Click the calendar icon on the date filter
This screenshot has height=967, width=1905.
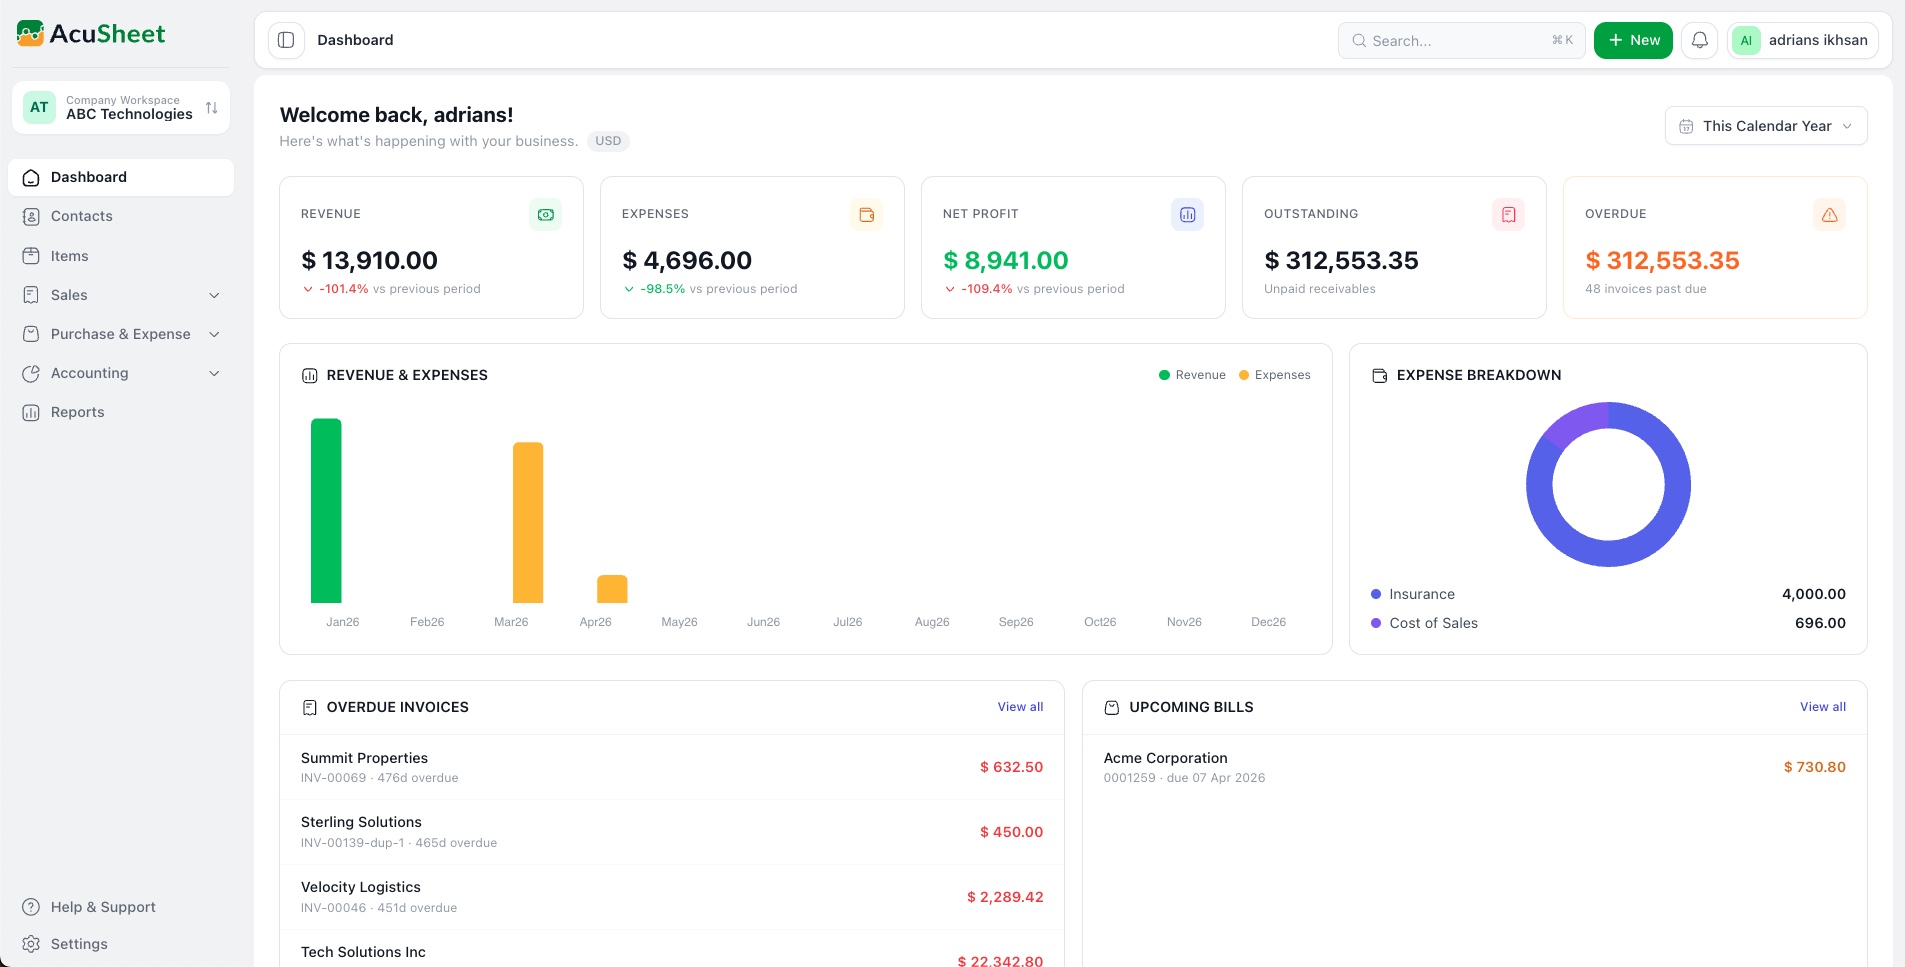(1687, 126)
